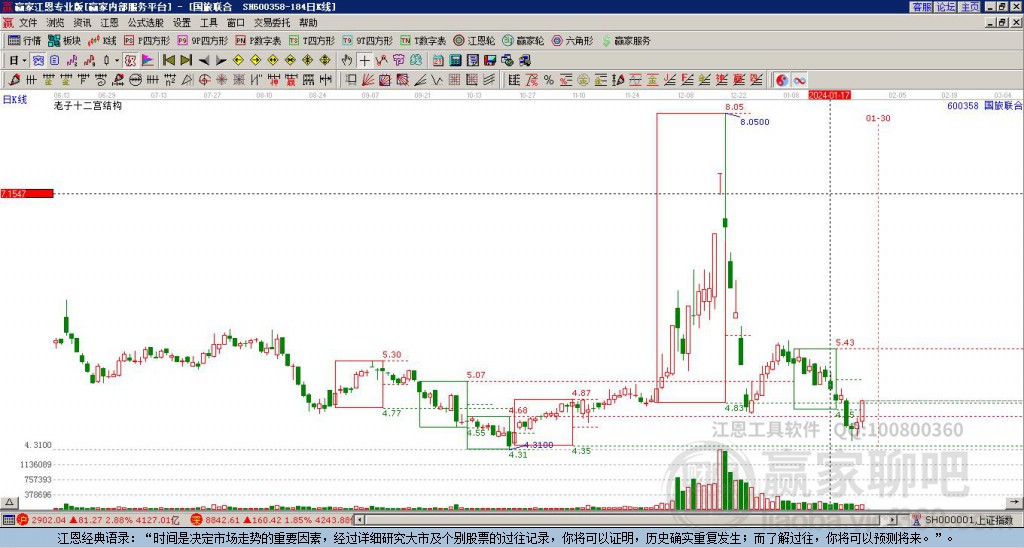This screenshot has height=548, width=1024.
Task: Open the 资讯 menu
Action: pyautogui.click(x=82, y=23)
